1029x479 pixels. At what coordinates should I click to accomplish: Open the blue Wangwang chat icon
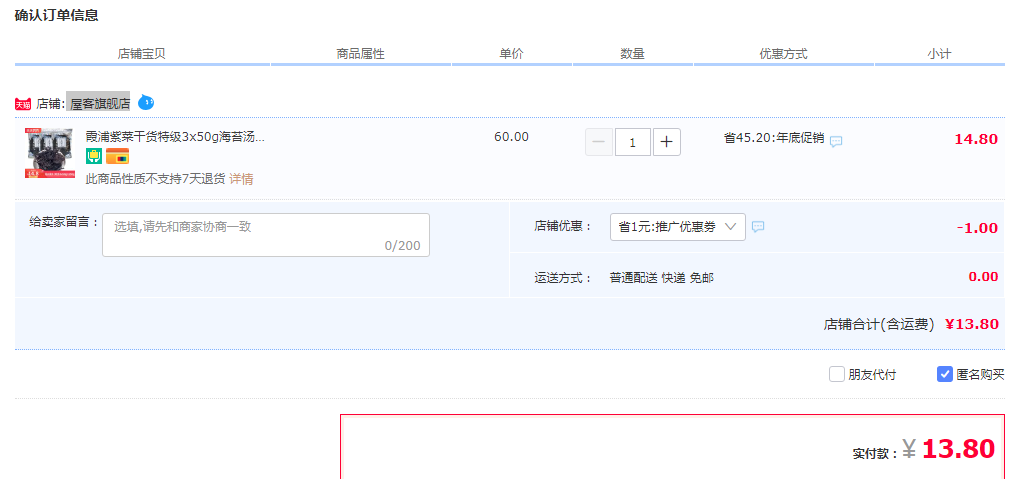click(146, 102)
